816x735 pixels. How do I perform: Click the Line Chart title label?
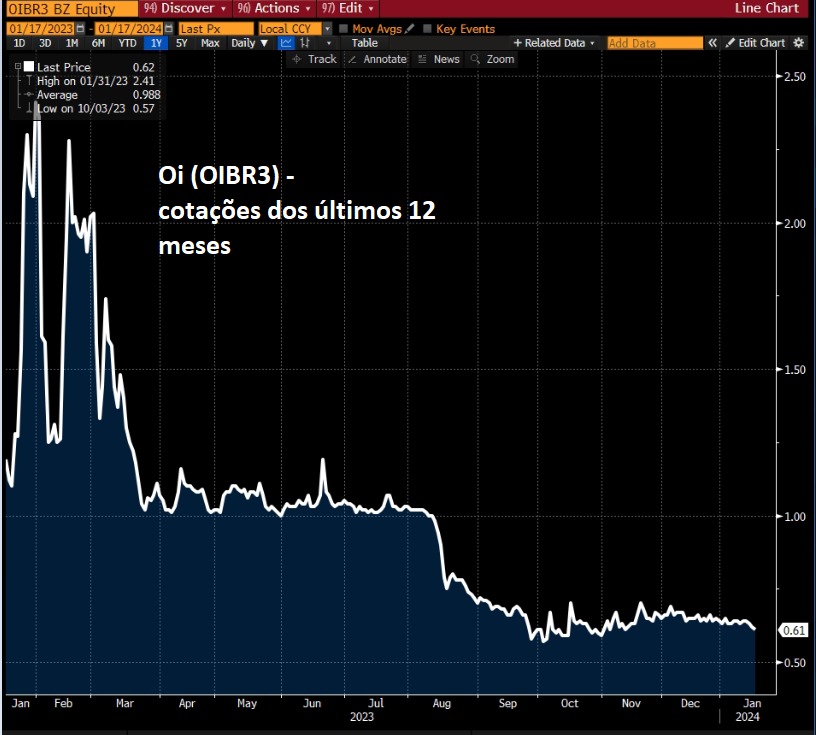tap(767, 8)
